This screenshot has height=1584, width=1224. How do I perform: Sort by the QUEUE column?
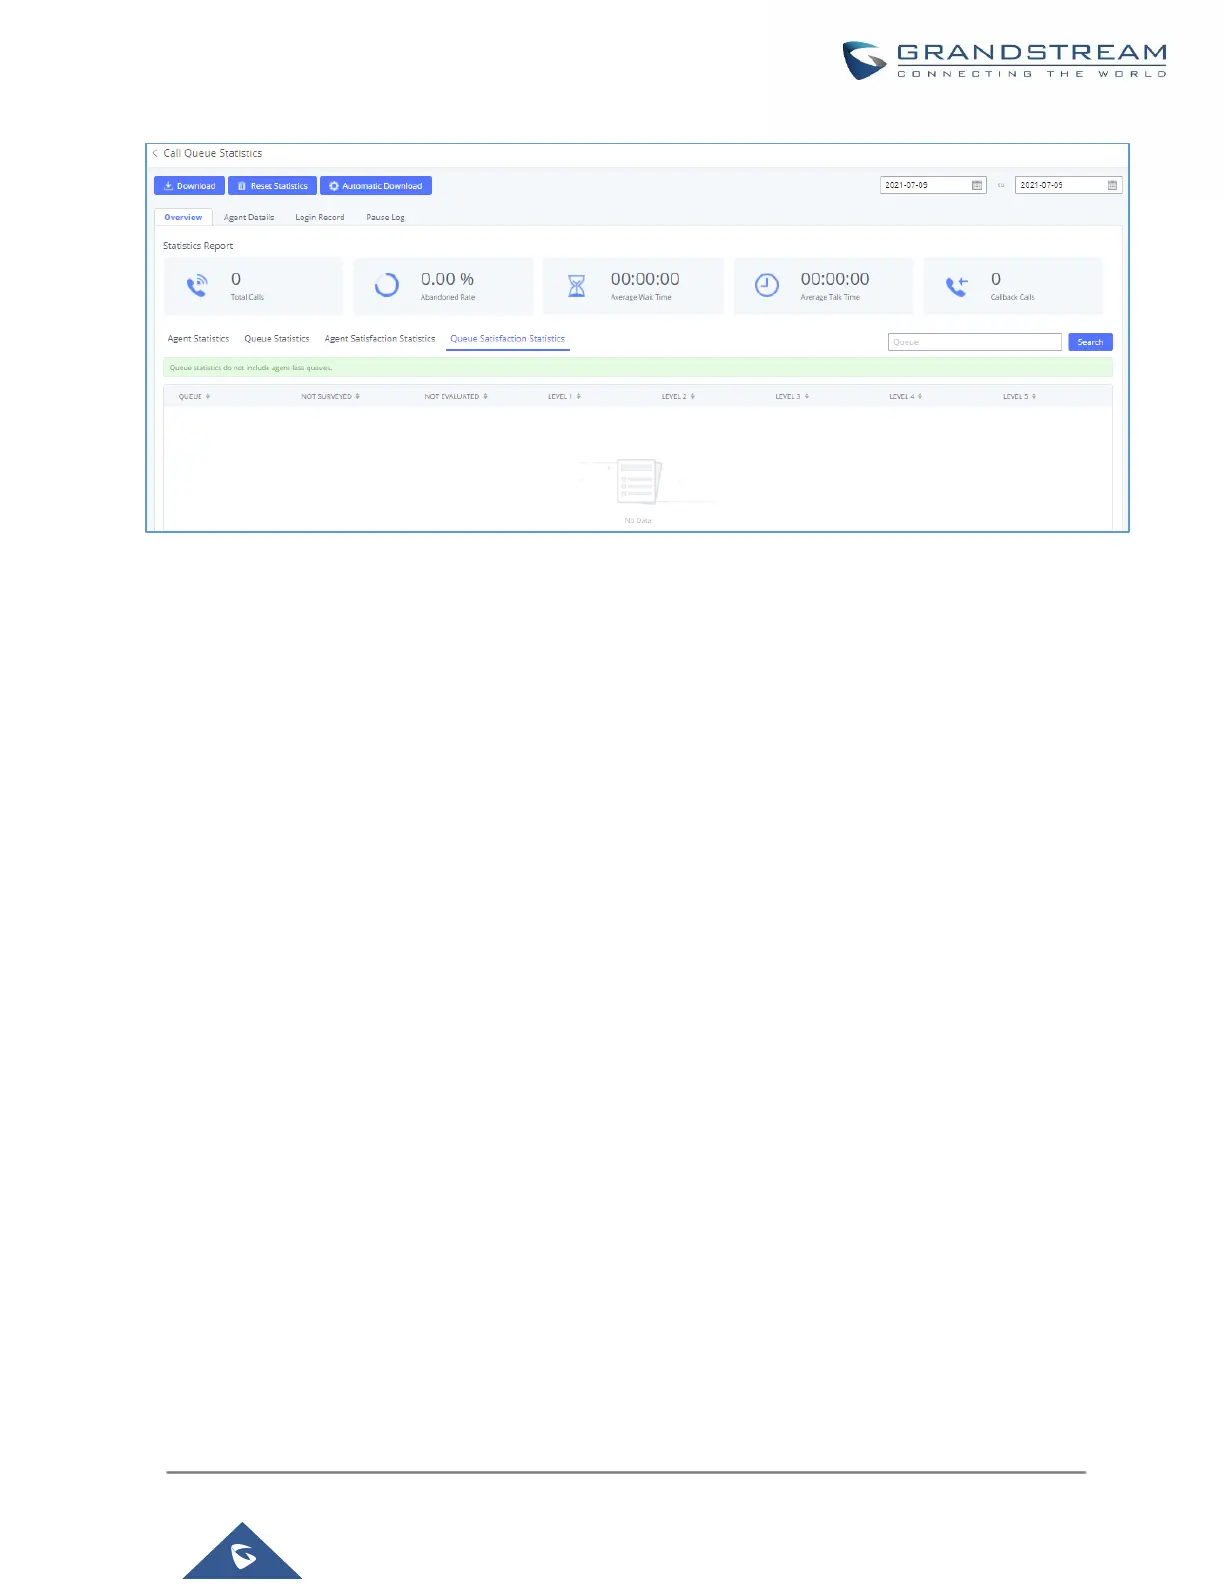tap(194, 397)
